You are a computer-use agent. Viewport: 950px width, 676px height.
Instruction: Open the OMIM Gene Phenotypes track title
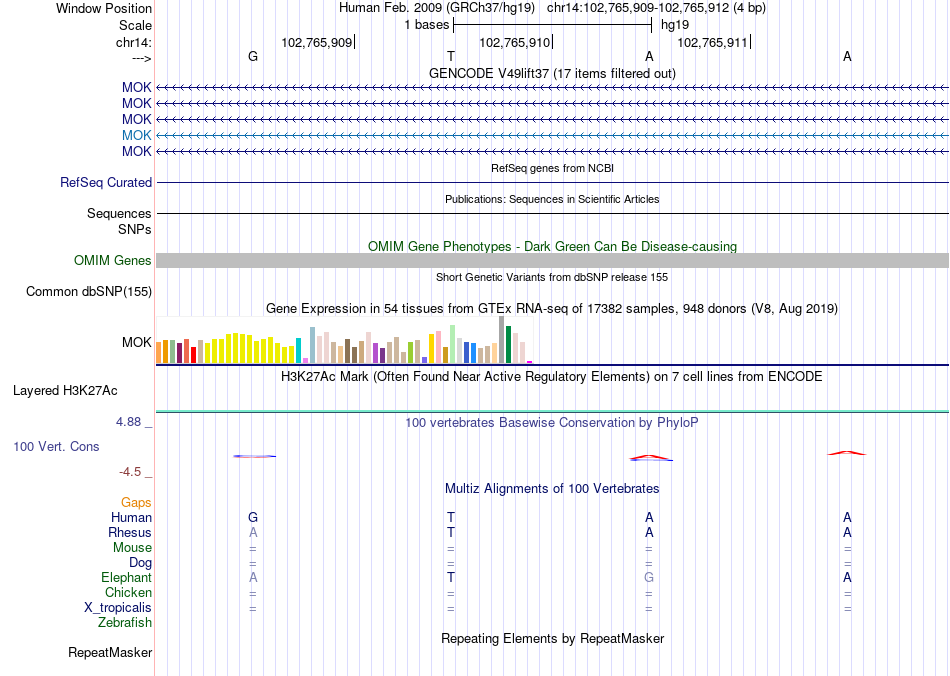point(552,247)
